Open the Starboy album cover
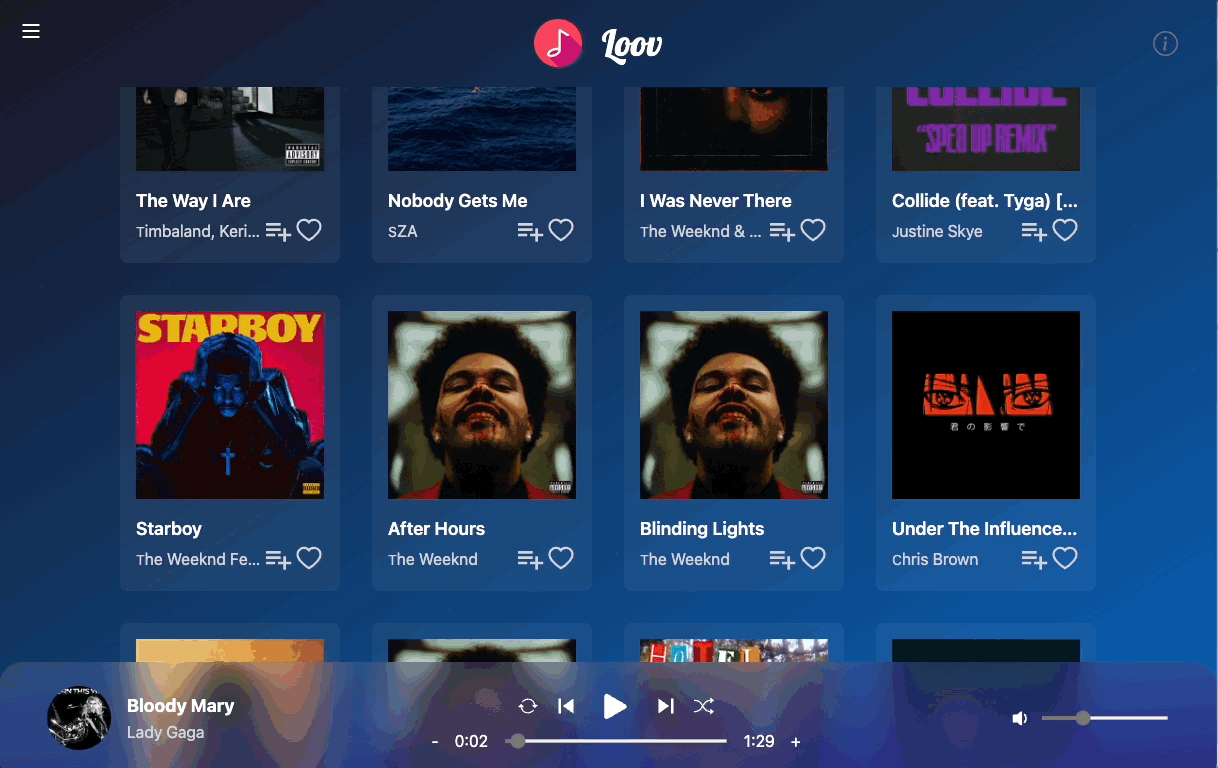The image size is (1218, 768). [230, 405]
